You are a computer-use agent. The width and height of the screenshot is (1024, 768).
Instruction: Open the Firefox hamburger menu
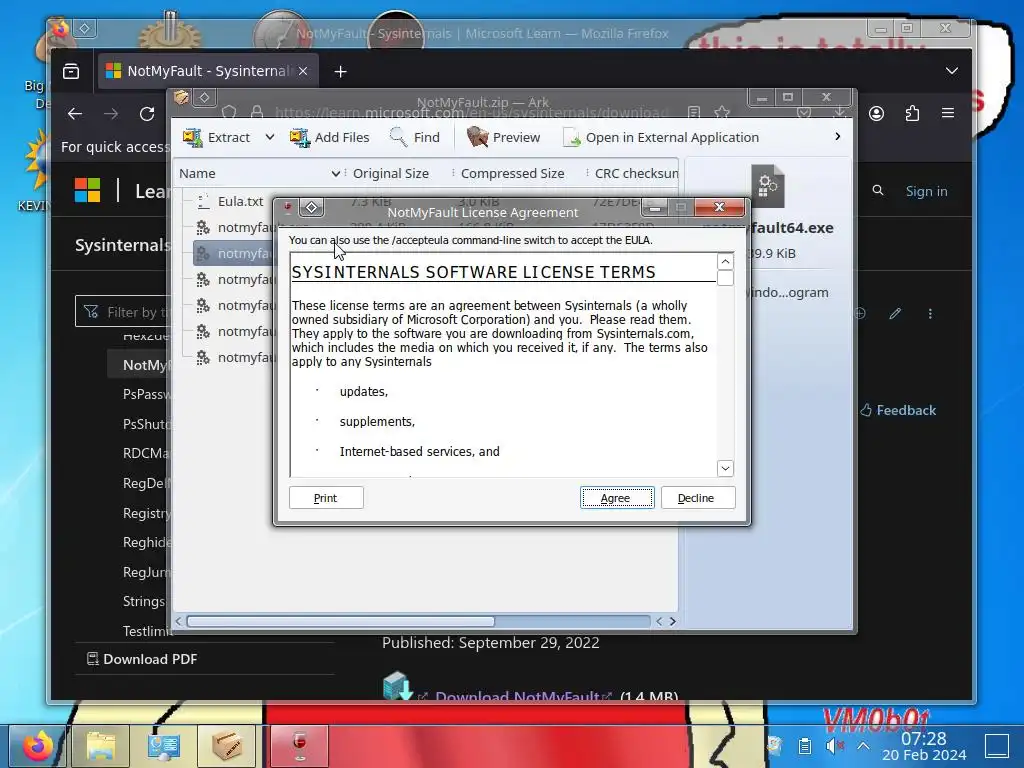[948, 113]
